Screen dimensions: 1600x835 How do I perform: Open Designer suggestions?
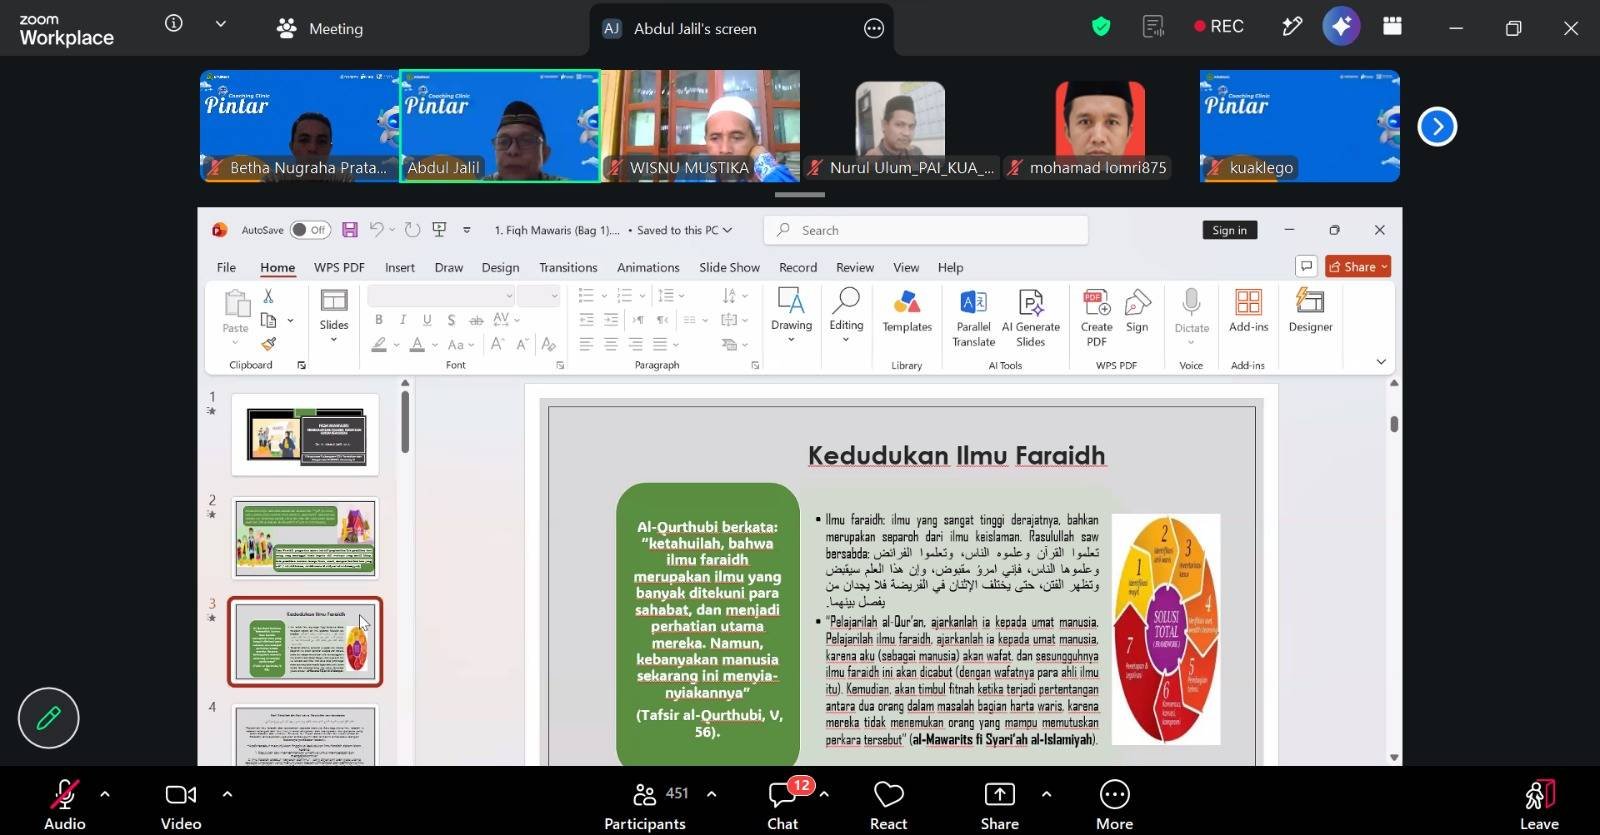tap(1310, 311)
